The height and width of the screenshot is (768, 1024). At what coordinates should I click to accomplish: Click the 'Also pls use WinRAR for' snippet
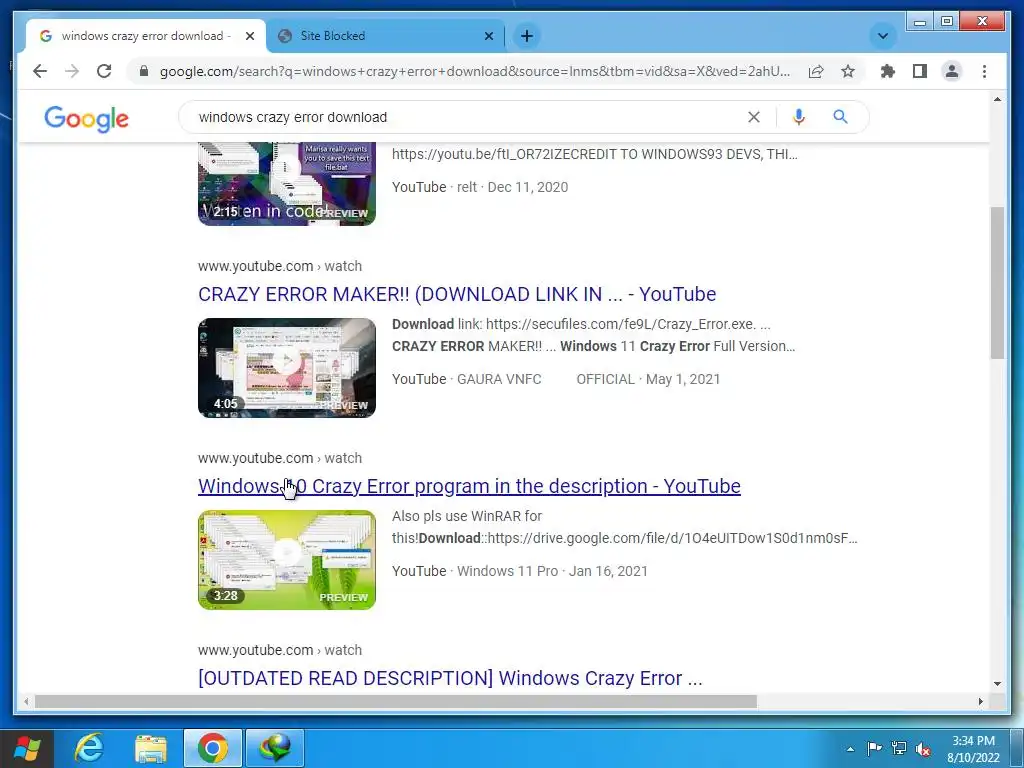tap(467, 516)
